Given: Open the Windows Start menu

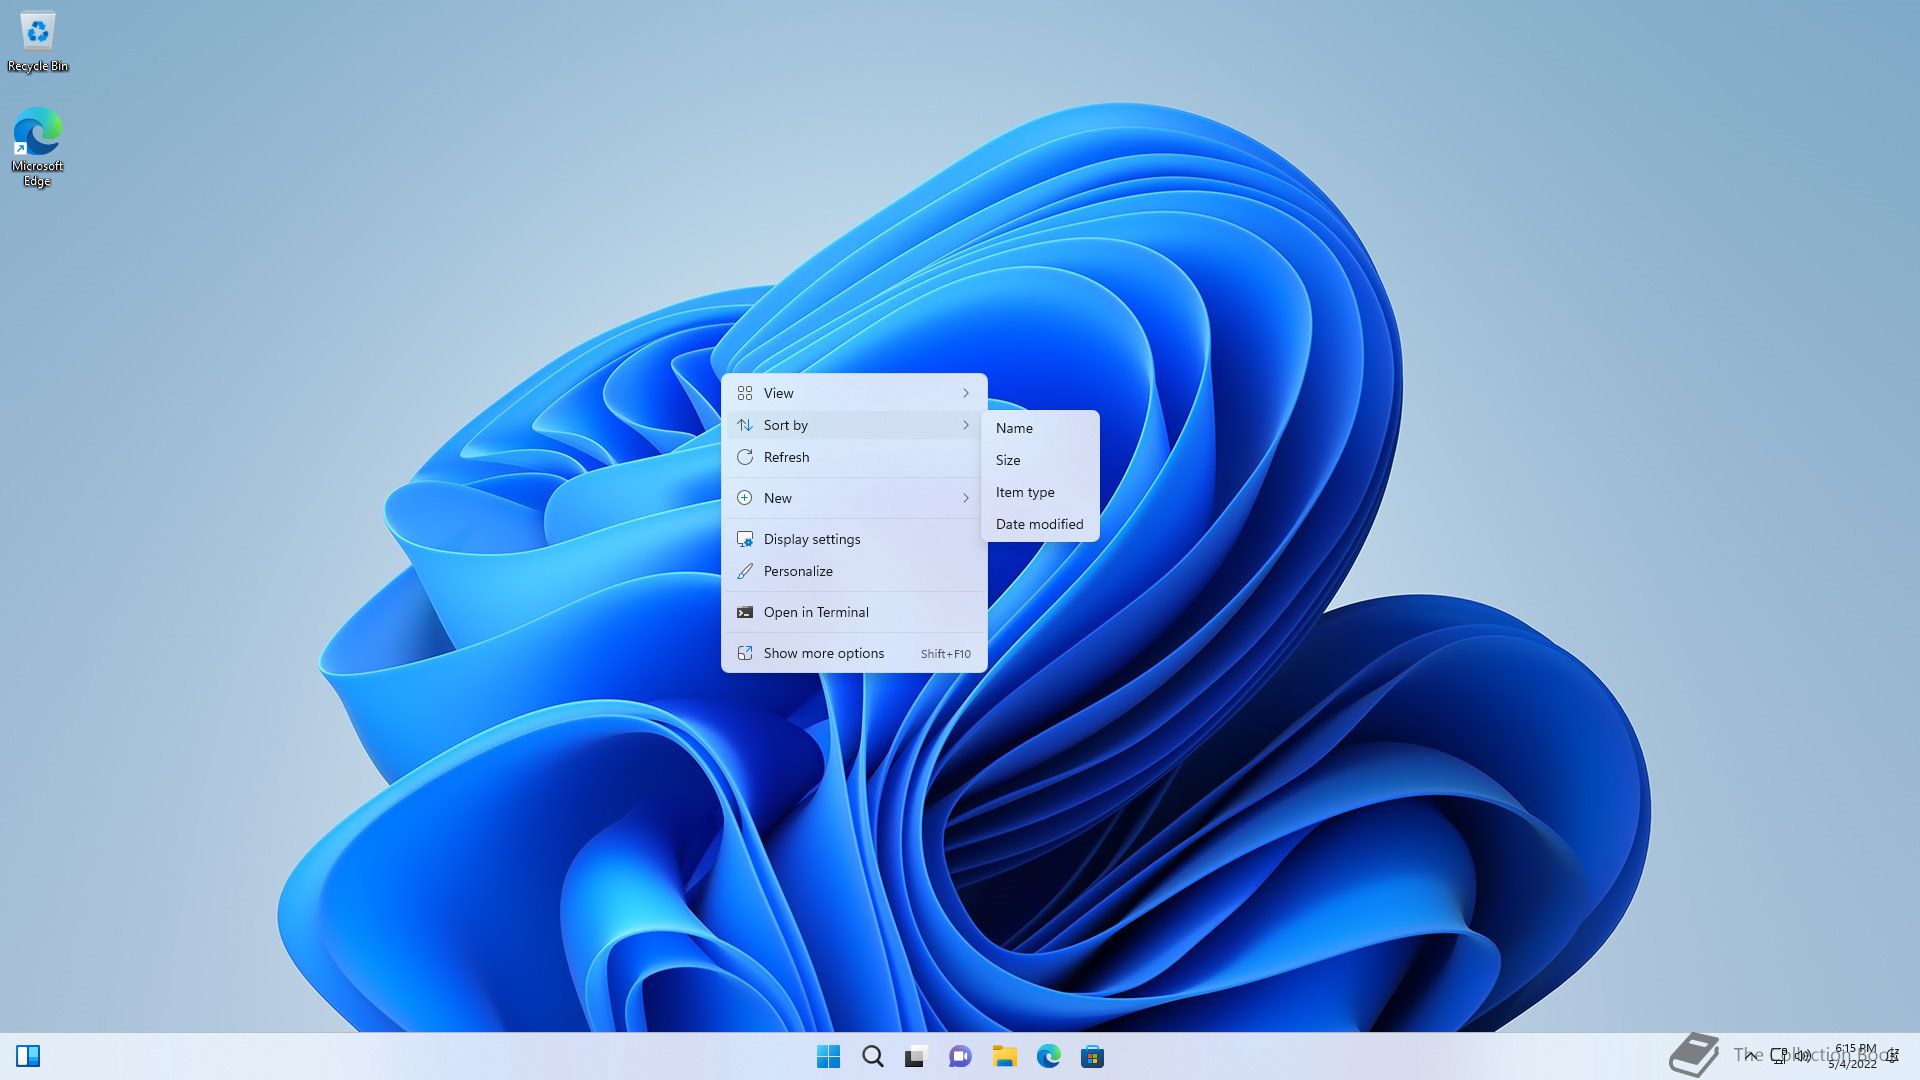Looking at the screenshot, I should coord(828,1056).
